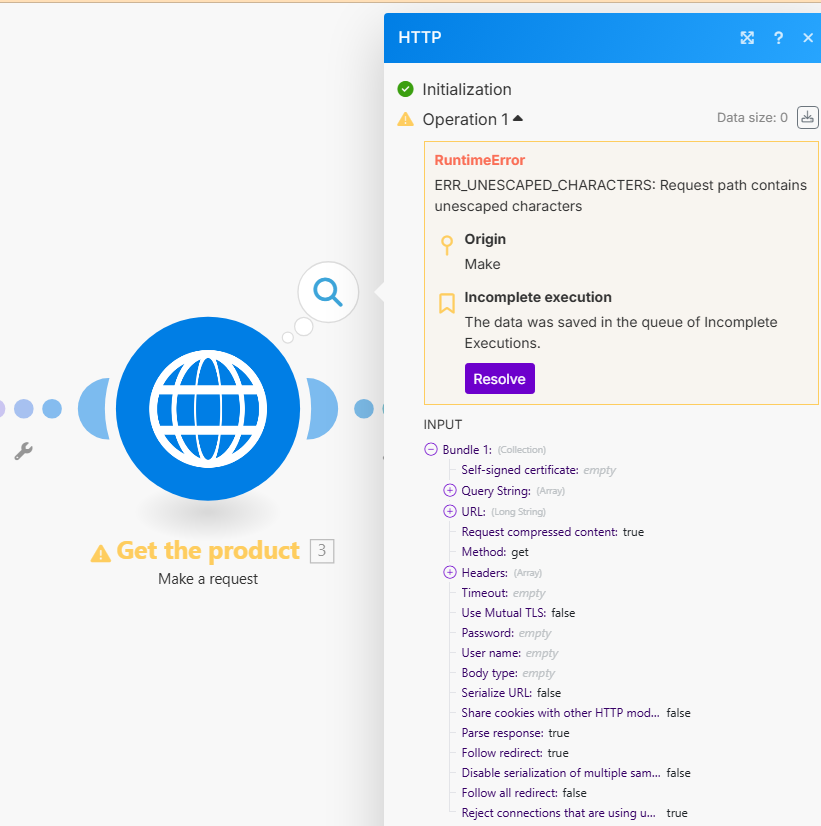The width and height of the screenshot is (821, 826).
Task: Collapse the Operation 1 section
Action: pyautogui.click(x=518, y=119)
